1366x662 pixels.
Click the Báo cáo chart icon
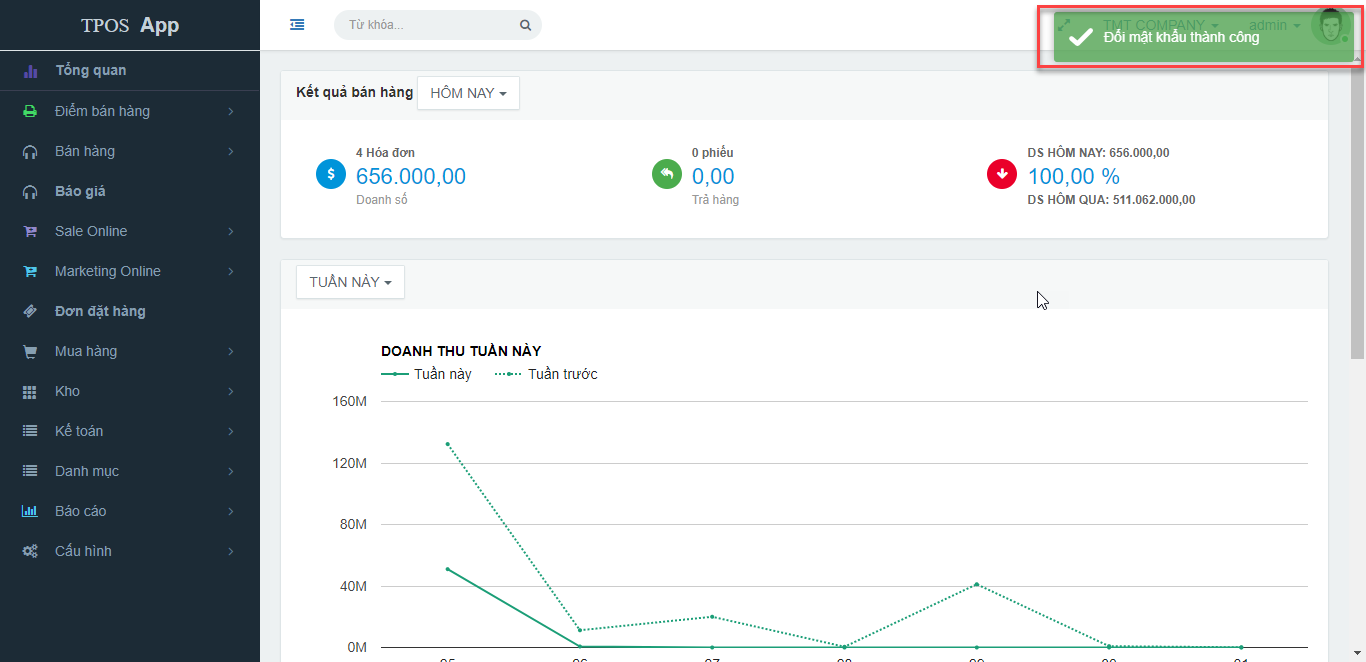pos(30,511)
